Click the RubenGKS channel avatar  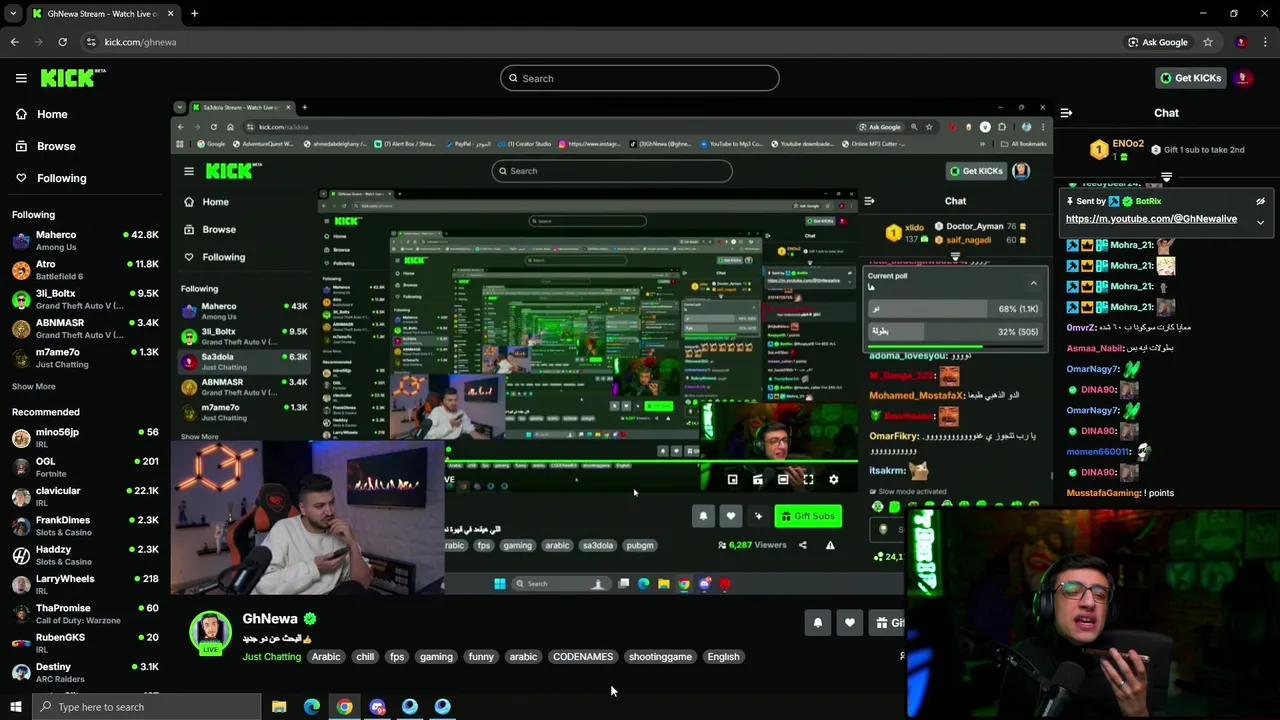point(21,643)
